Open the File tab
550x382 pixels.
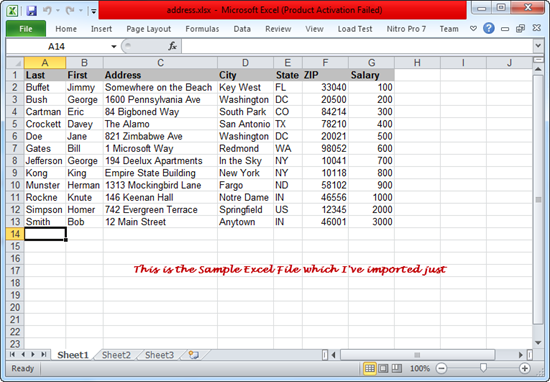pyautogui.click(x=26, y=29)
